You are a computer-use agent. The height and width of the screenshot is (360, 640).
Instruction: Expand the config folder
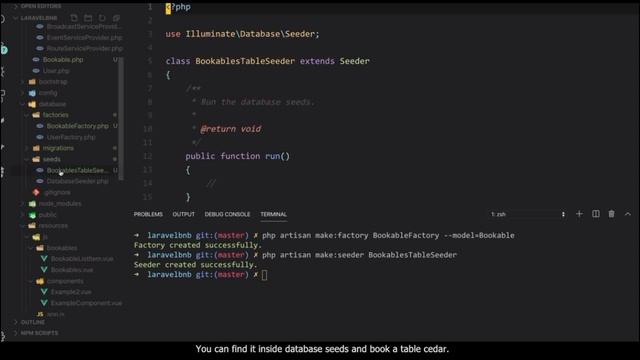coord(48,93)
